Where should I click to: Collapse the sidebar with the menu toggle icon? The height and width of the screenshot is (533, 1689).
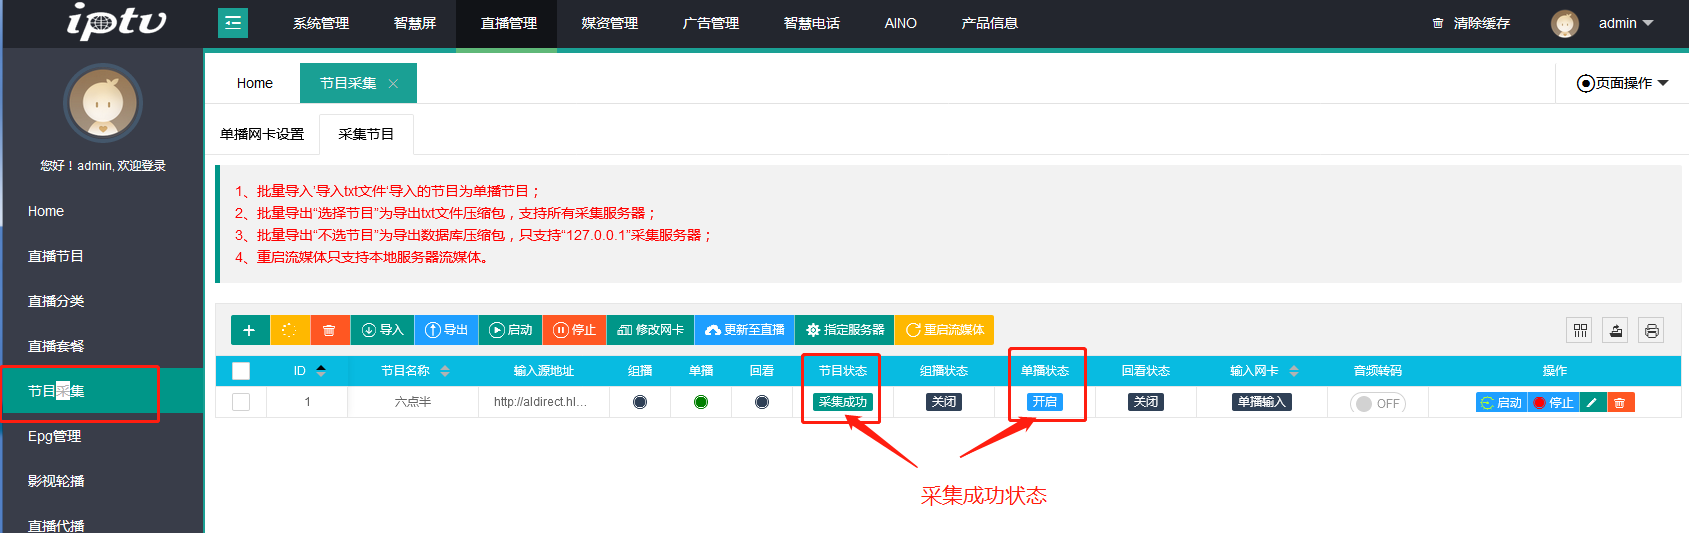[x=233, y=23]
